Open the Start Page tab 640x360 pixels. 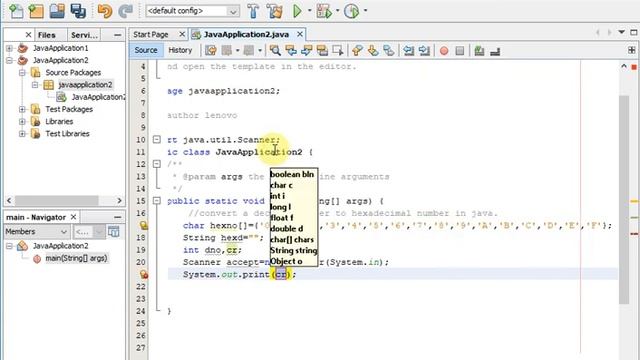[x=151, y=35]
